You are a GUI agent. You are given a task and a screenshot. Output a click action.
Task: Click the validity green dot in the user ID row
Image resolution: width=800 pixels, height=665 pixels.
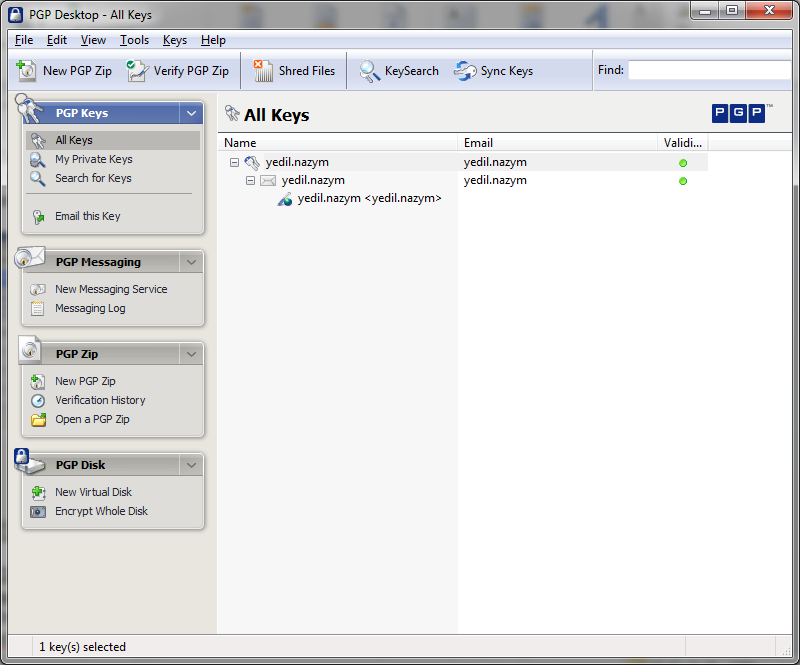(x=683, y=181)
